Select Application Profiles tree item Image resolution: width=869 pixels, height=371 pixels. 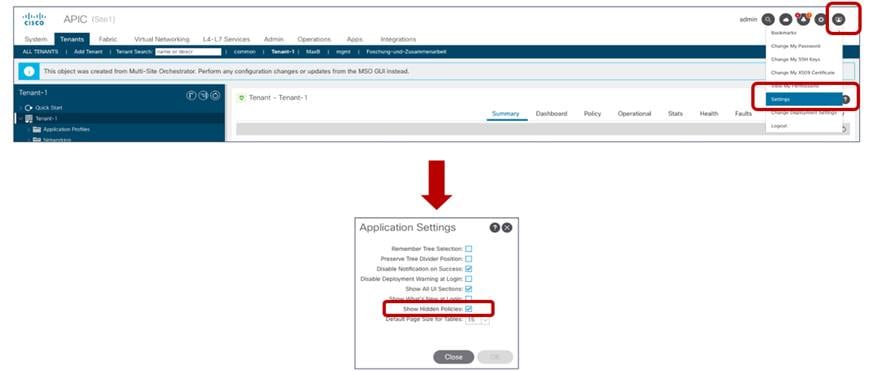67,129
